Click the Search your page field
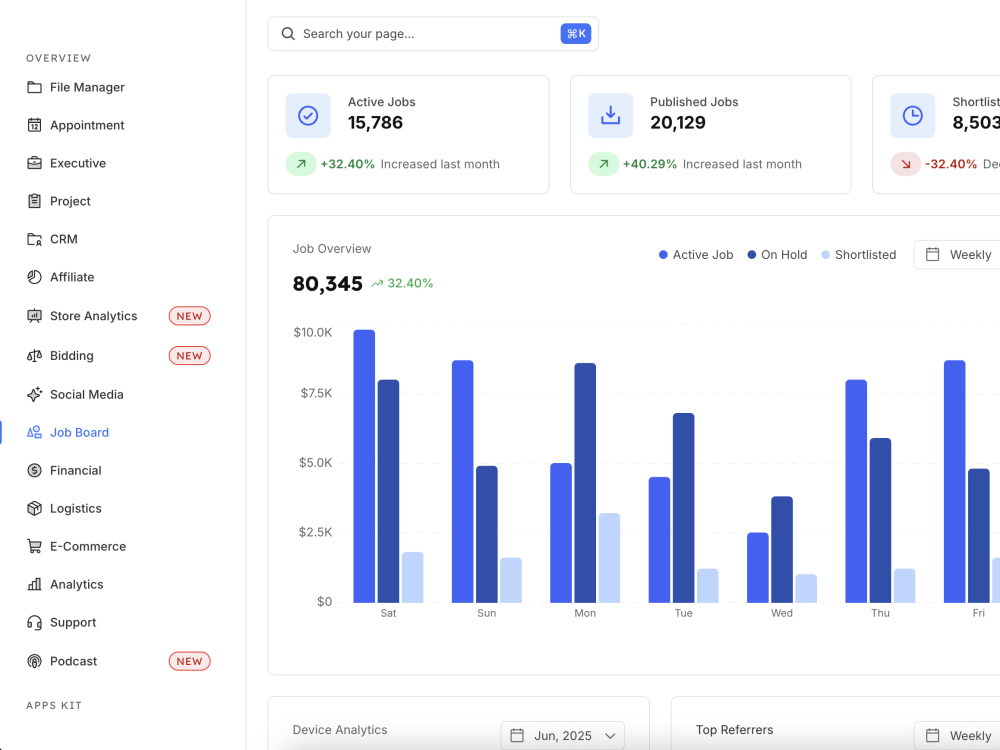 coord(433,34)
